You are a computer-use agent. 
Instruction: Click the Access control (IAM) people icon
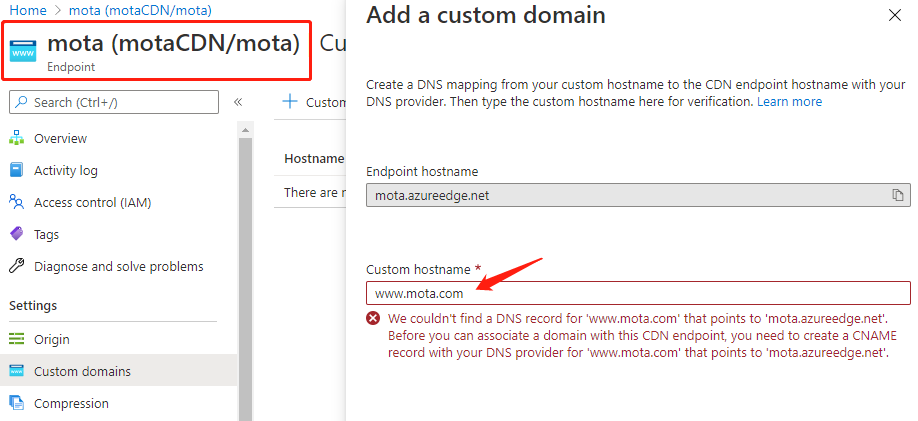[17, 203]
